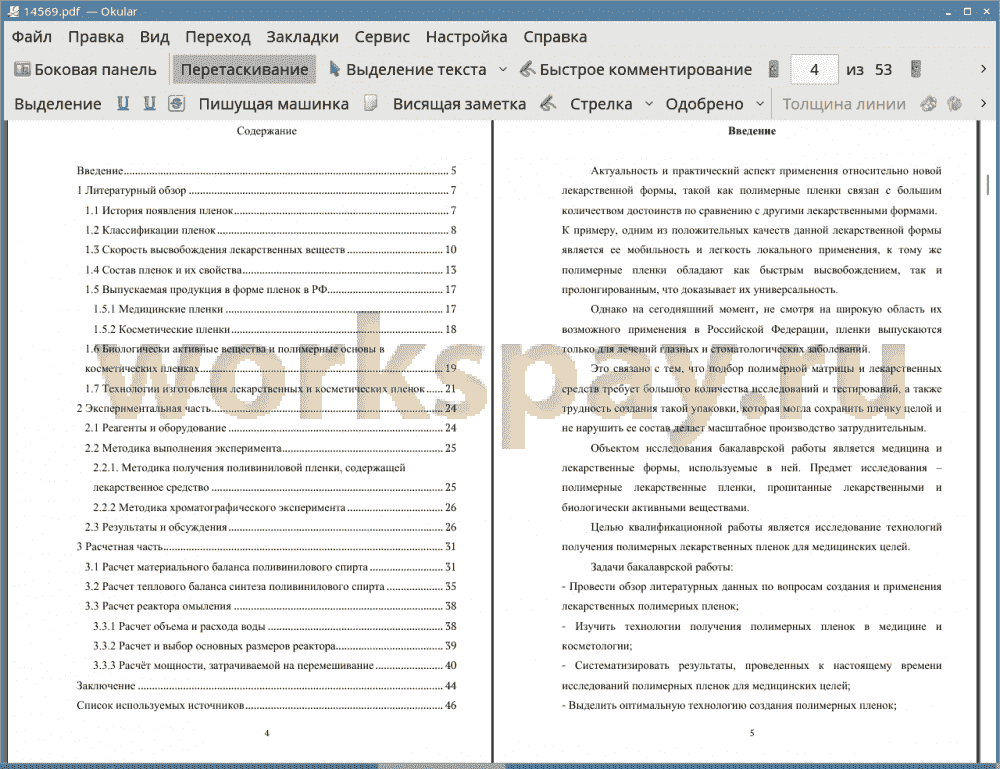
Task: Click the Быстрое комментирование pen icon
Action: (527, 70)
